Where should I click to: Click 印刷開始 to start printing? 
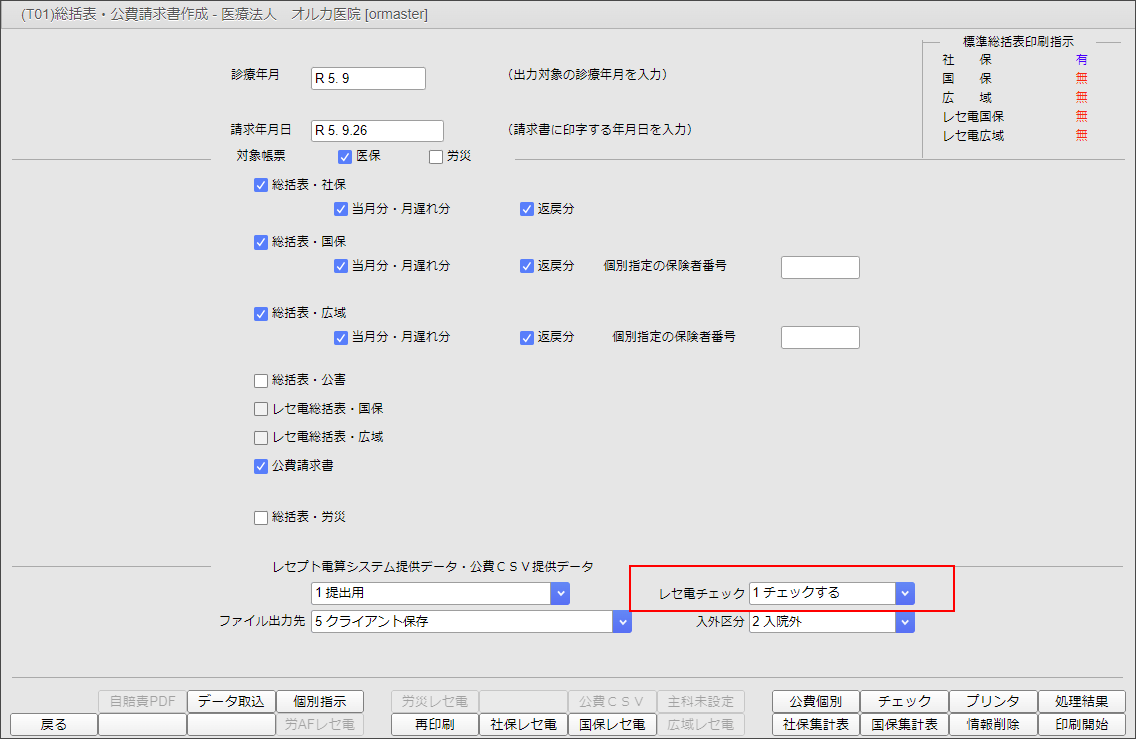[x=1083, y=724]
